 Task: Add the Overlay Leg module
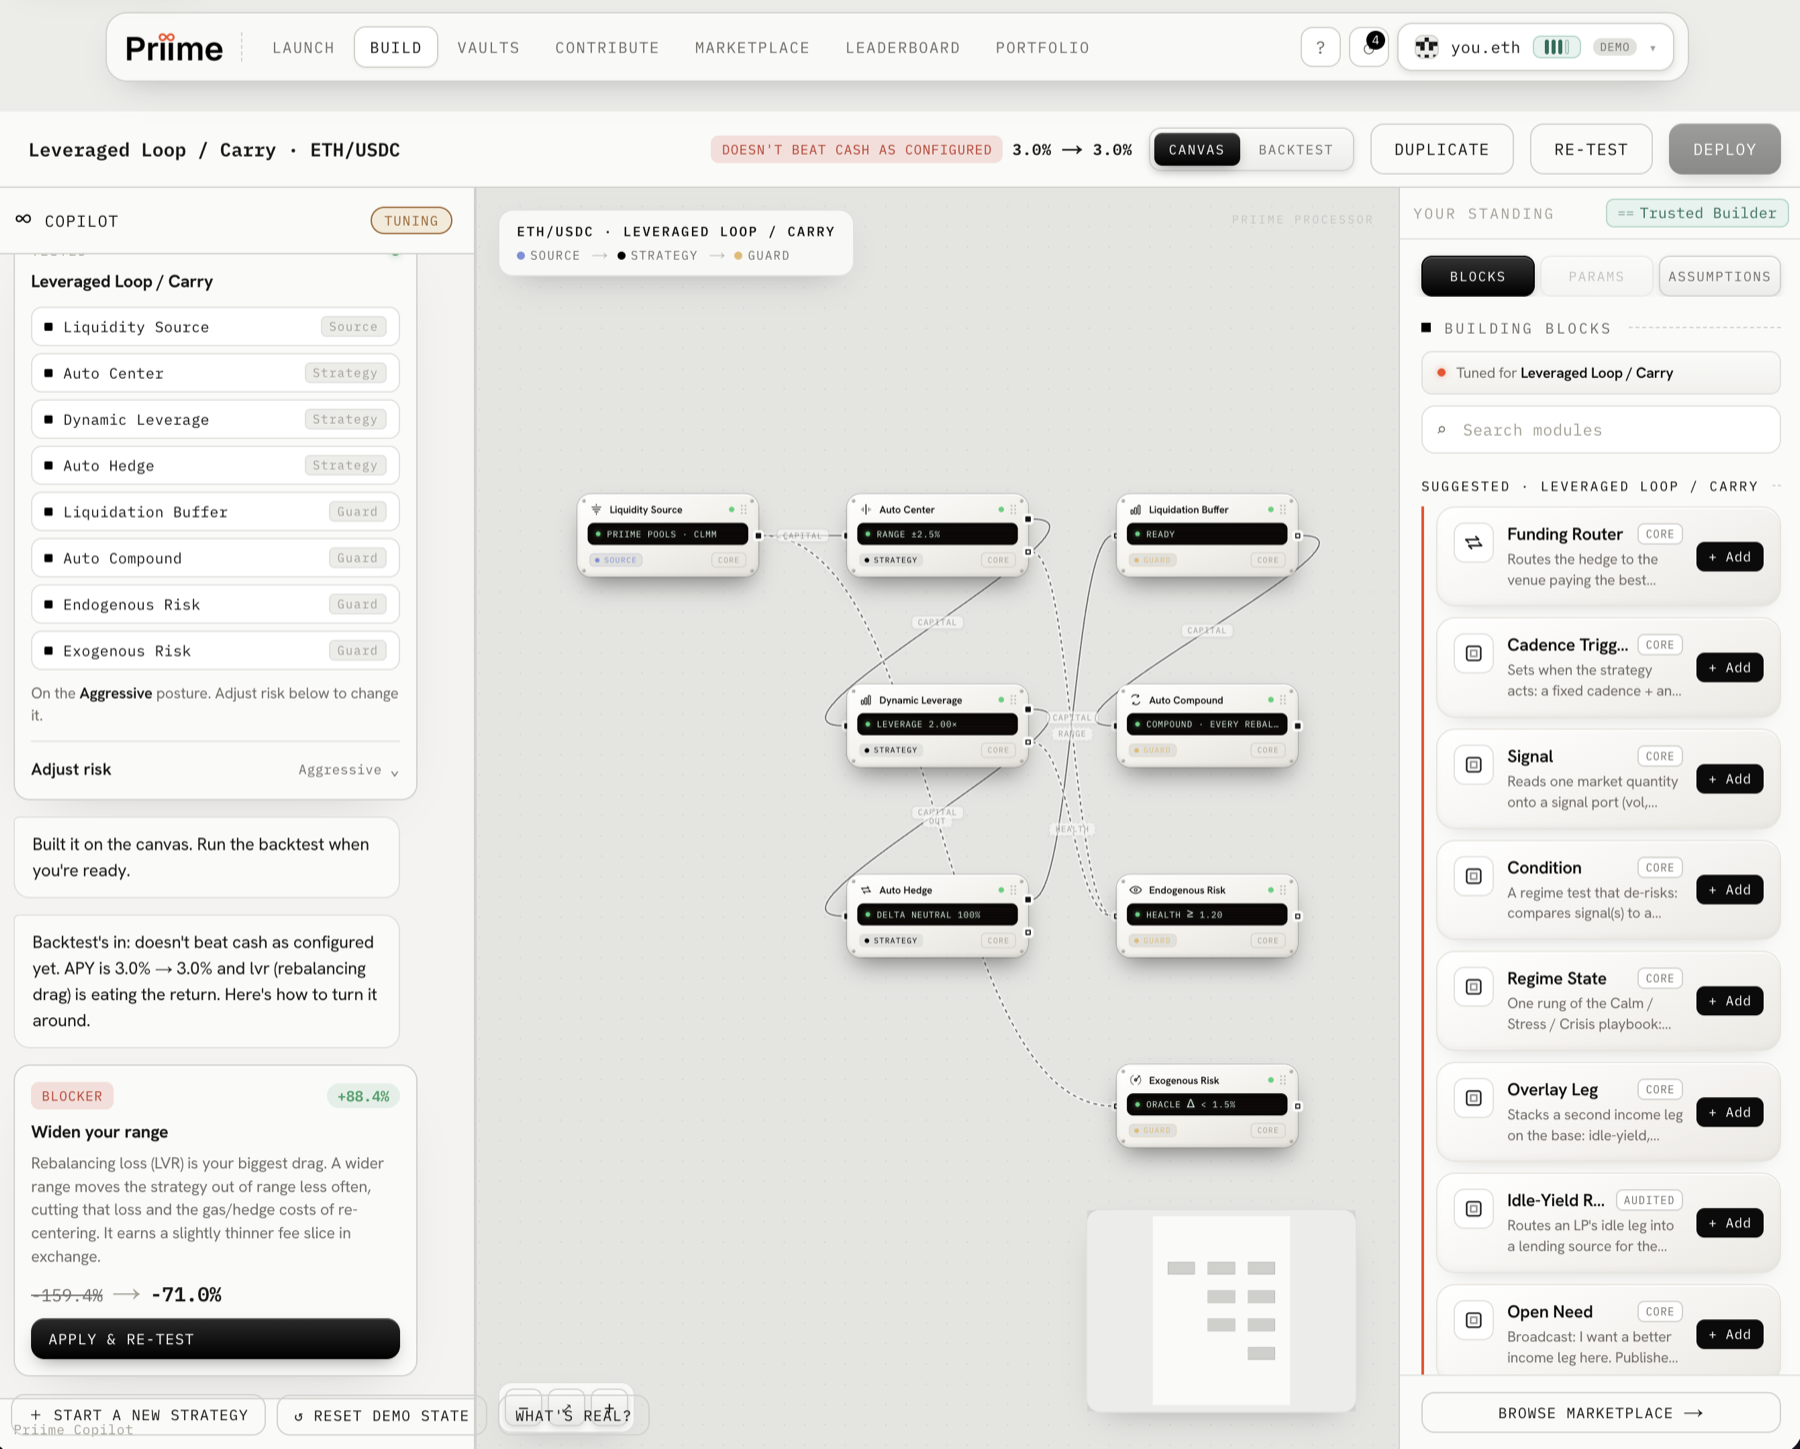click(x=1729, y=1112)
